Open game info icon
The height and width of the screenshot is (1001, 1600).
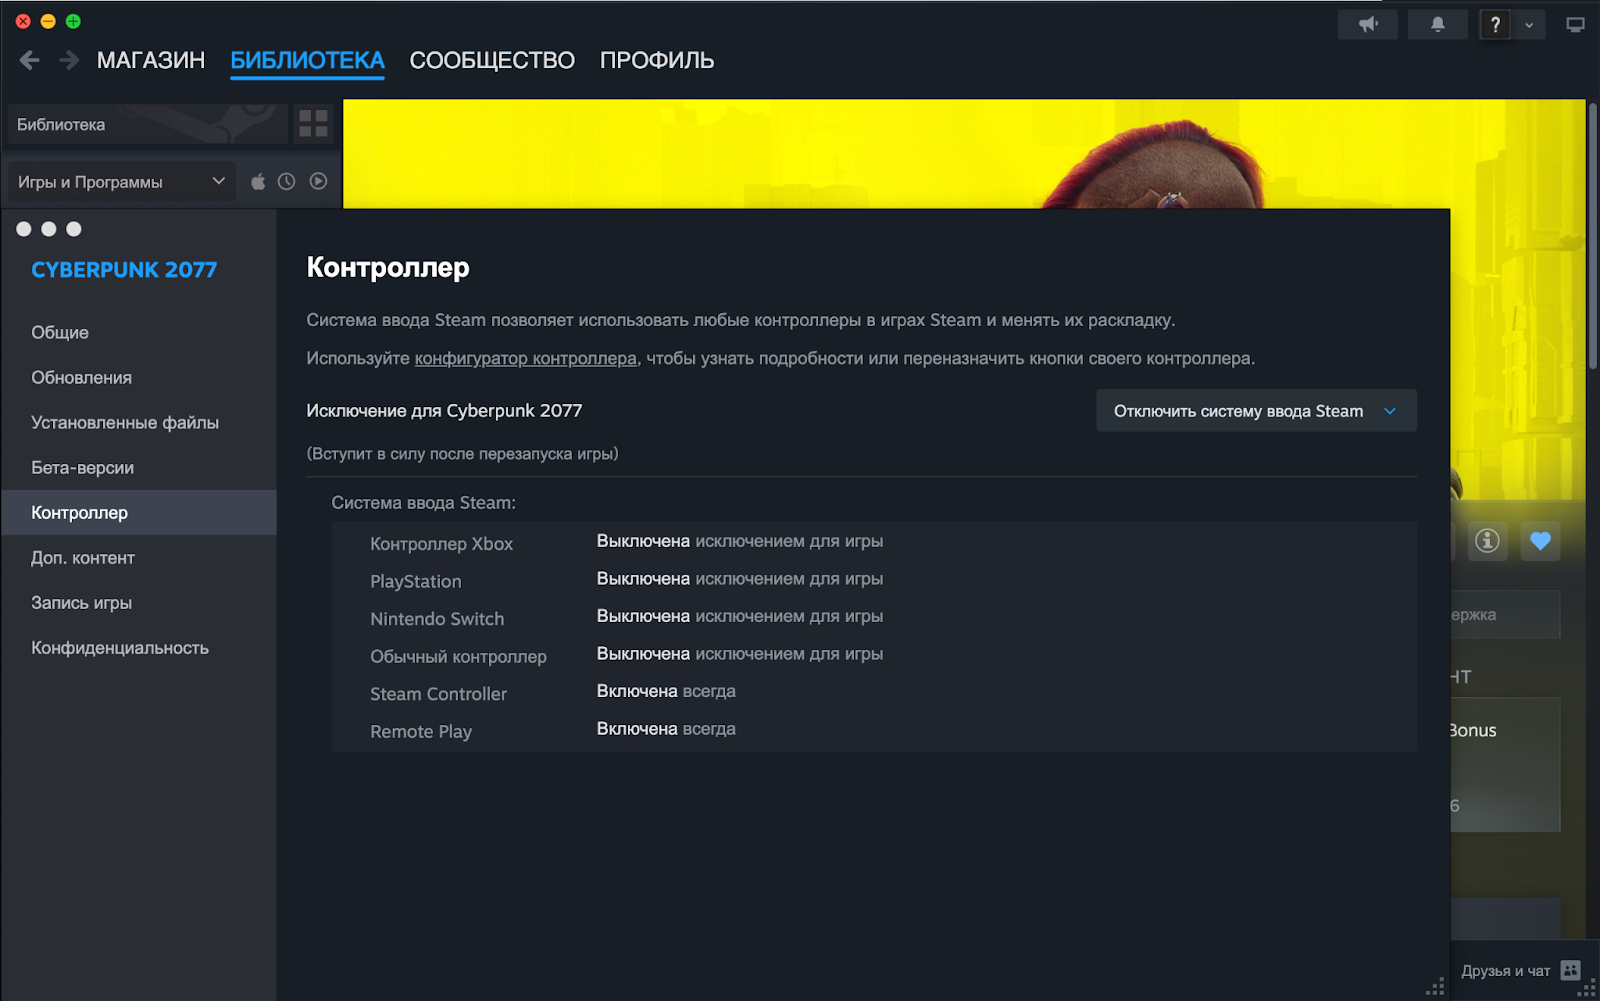1487,541
